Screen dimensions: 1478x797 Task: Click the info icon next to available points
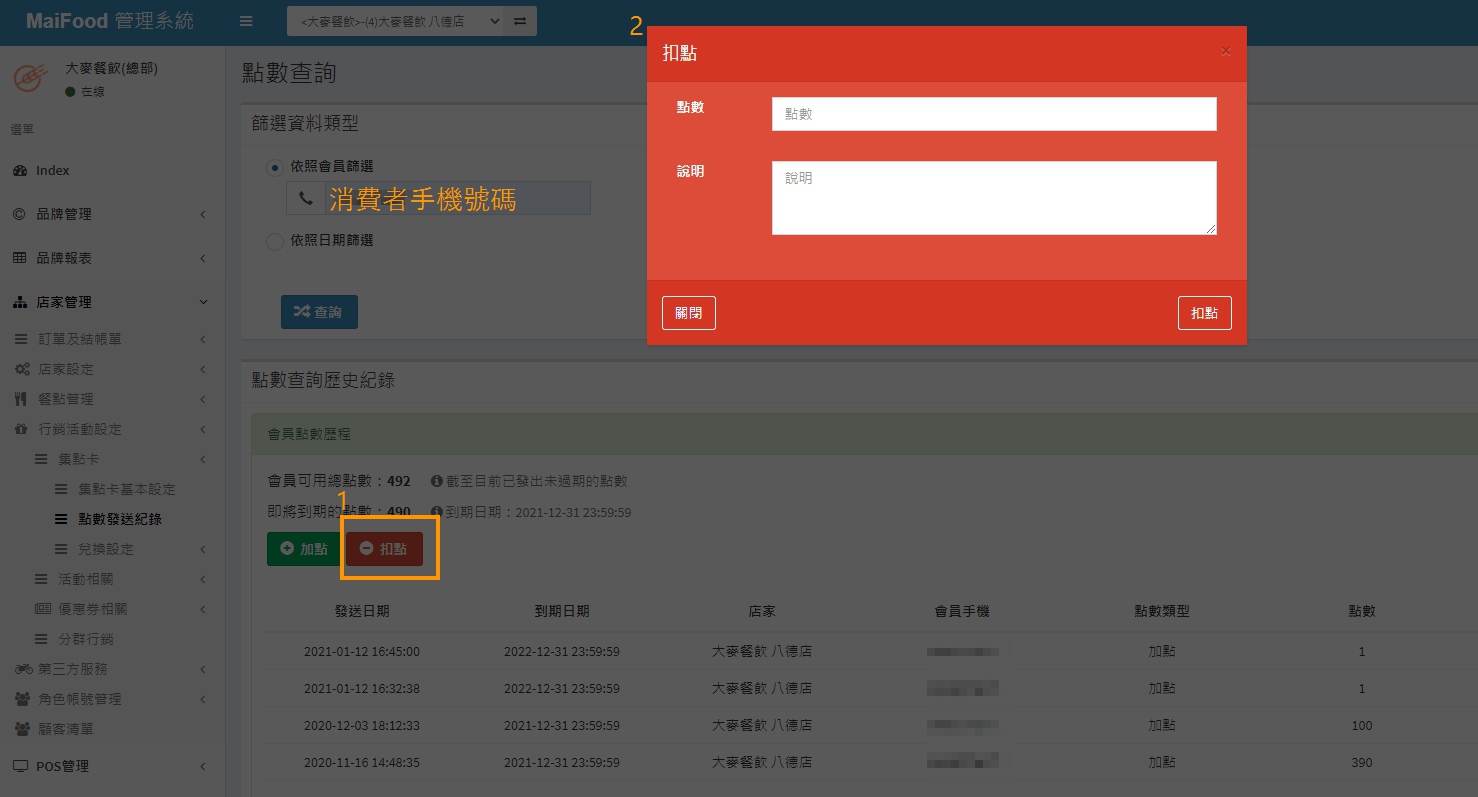pos(436,481)
